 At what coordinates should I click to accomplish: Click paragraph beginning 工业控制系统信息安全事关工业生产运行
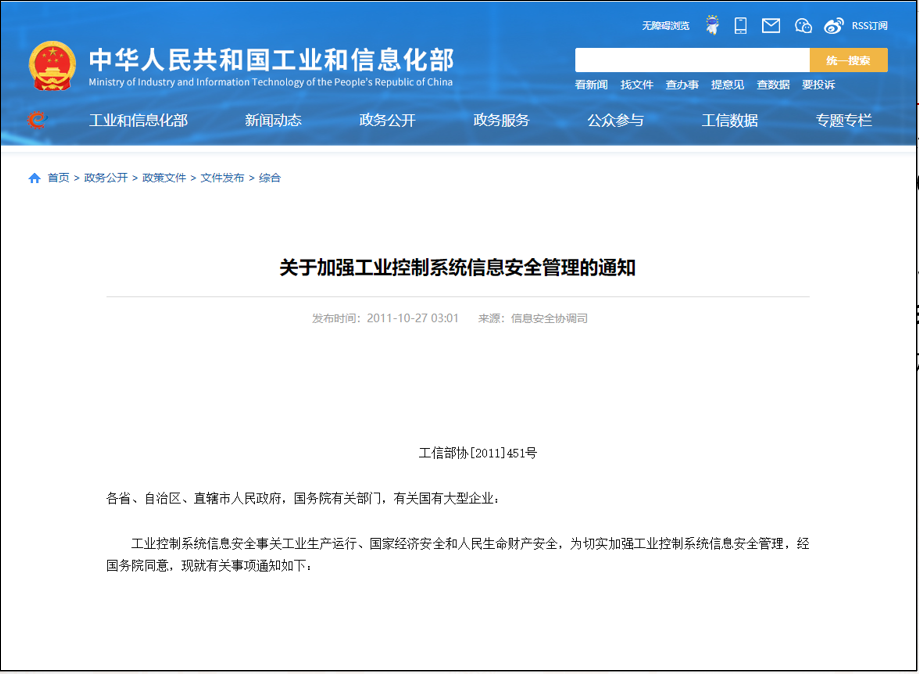457,554
